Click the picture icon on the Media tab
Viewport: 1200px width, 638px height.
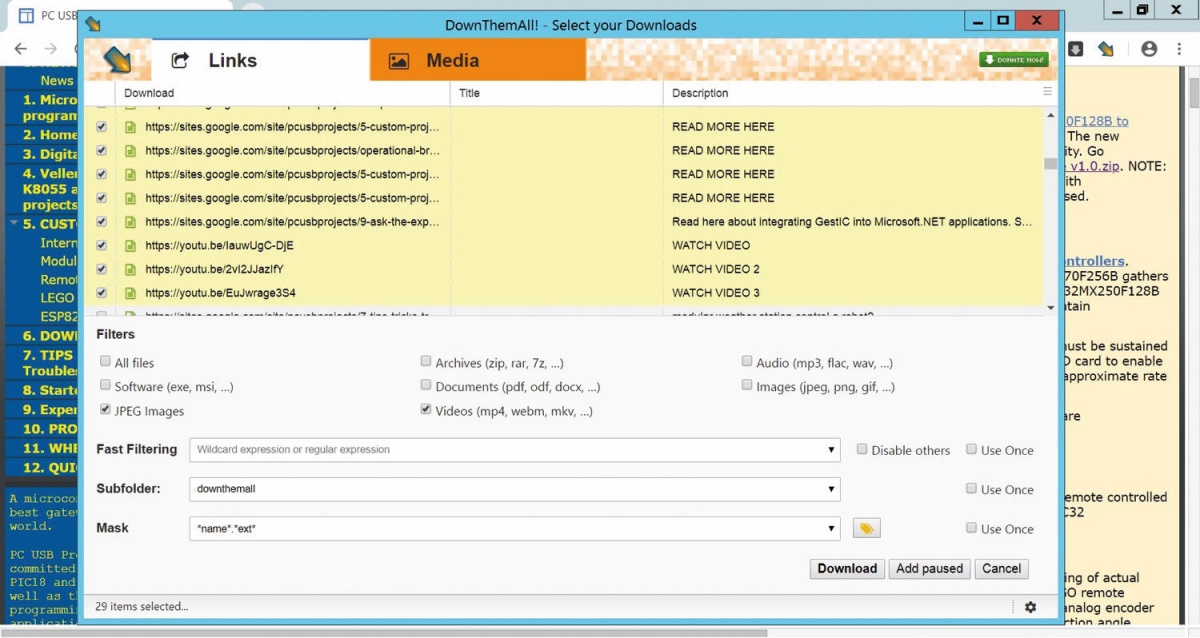[x=398, y=61]
